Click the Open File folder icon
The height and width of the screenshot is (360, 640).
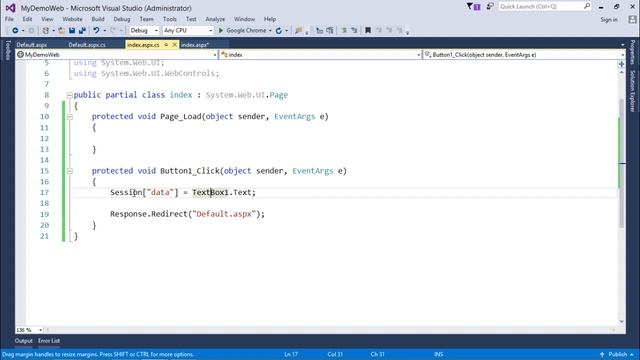[x=62, y=31]
